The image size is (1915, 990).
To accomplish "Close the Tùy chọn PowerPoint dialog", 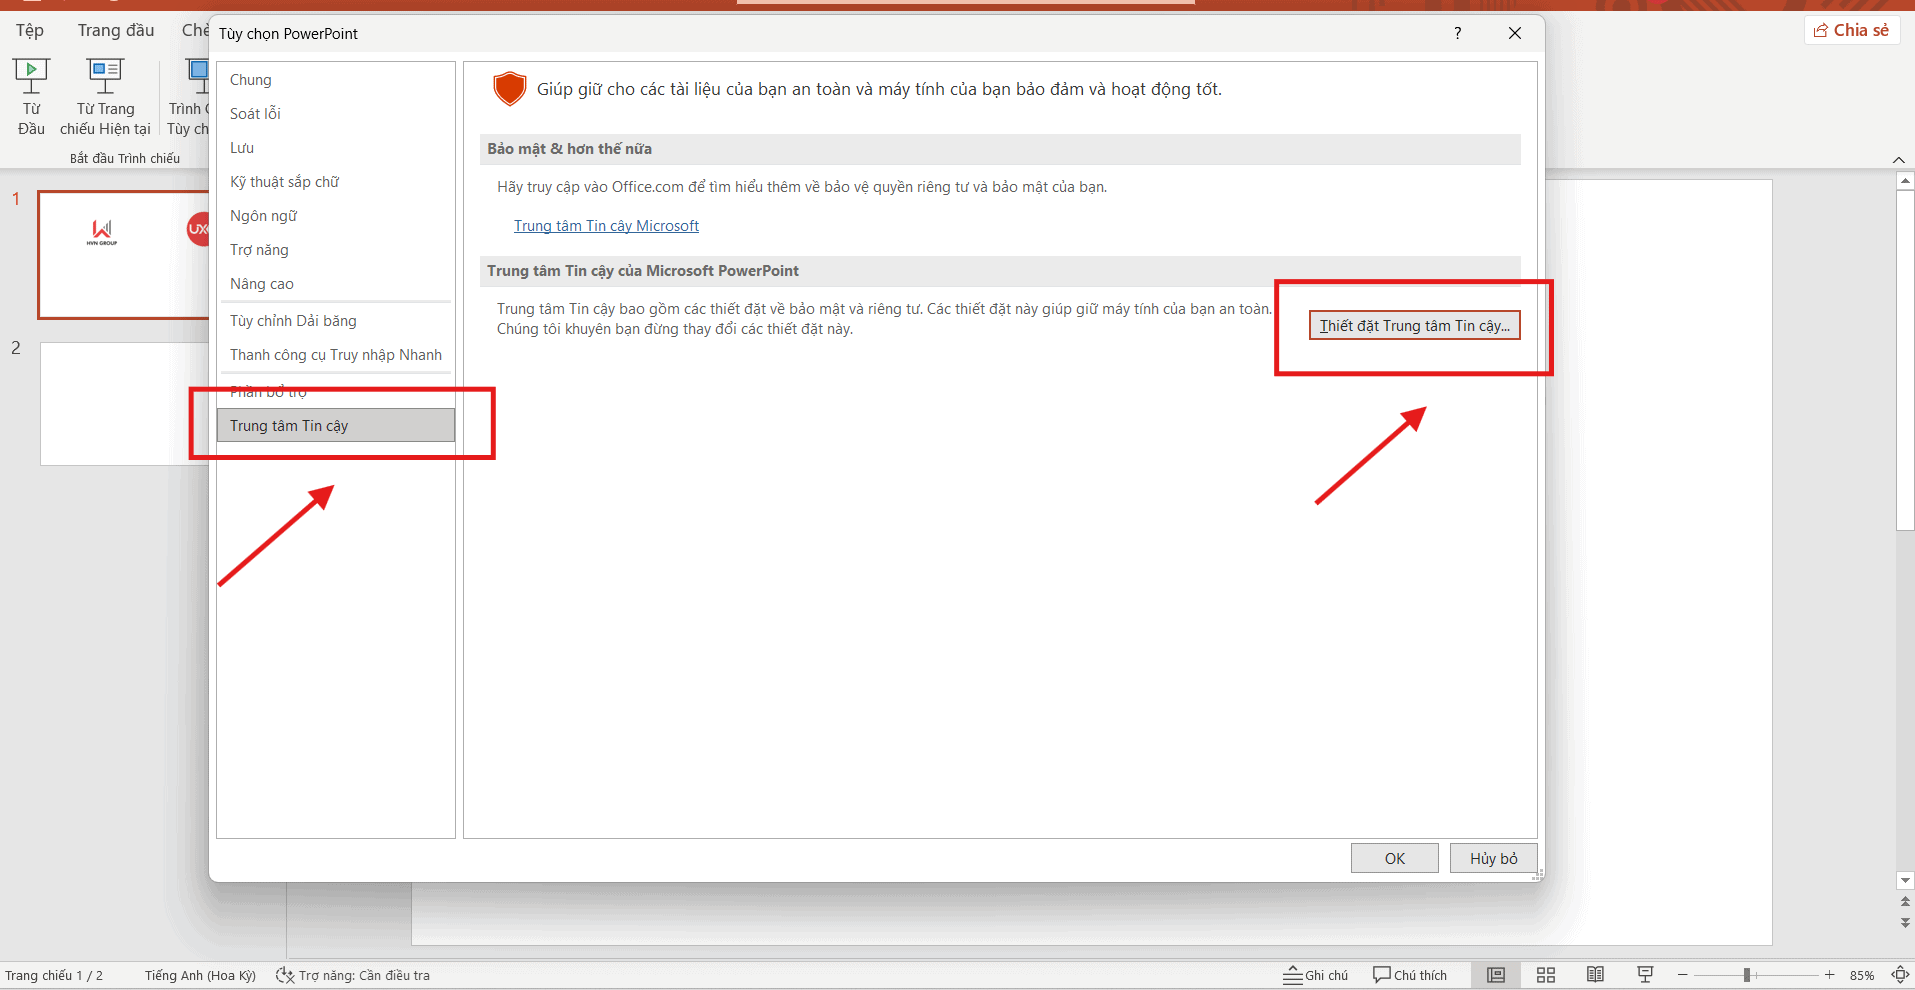I will point(1515,33).
